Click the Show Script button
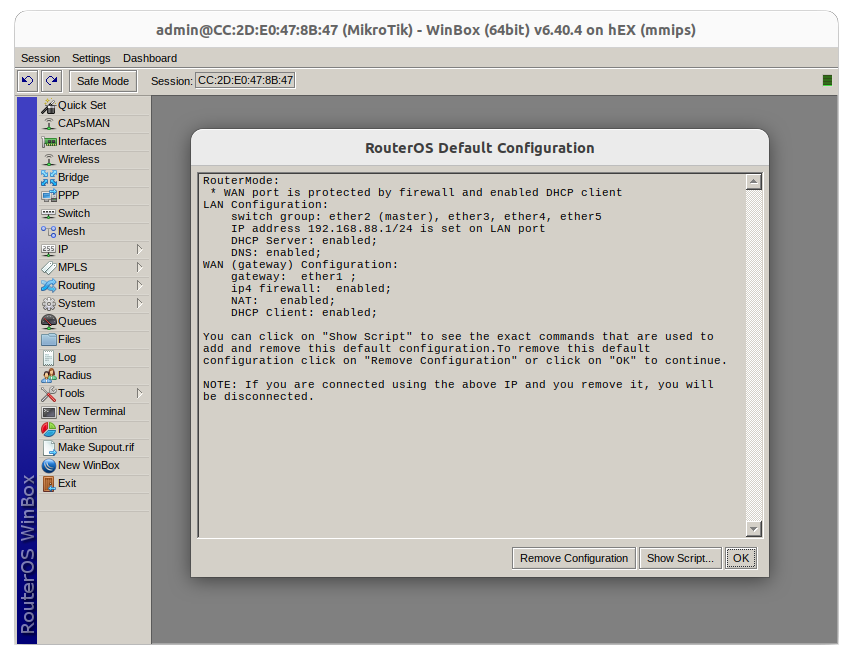 pyautogui.click(x=680, y=558)
